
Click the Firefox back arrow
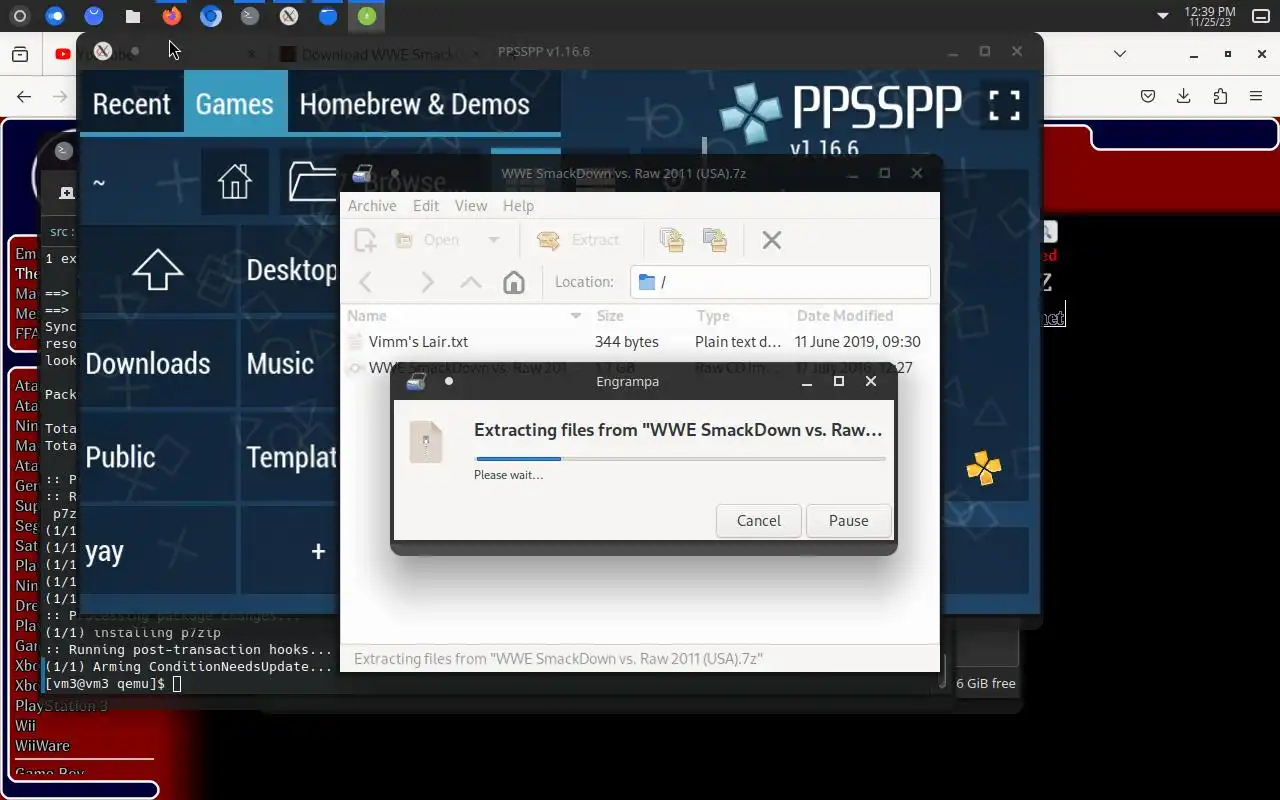[25, 97]
